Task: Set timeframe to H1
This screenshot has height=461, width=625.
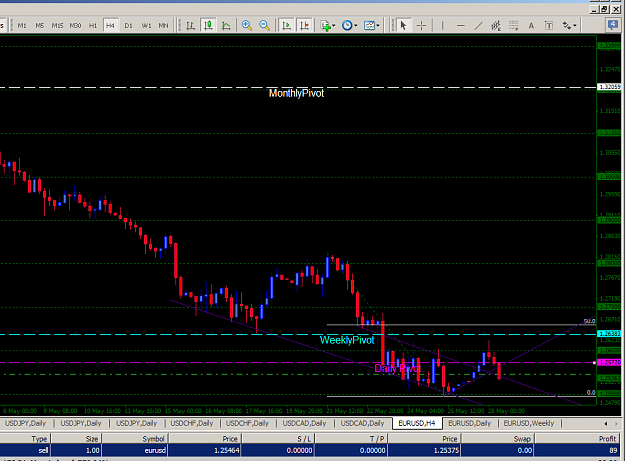Action: pos(93,26)
